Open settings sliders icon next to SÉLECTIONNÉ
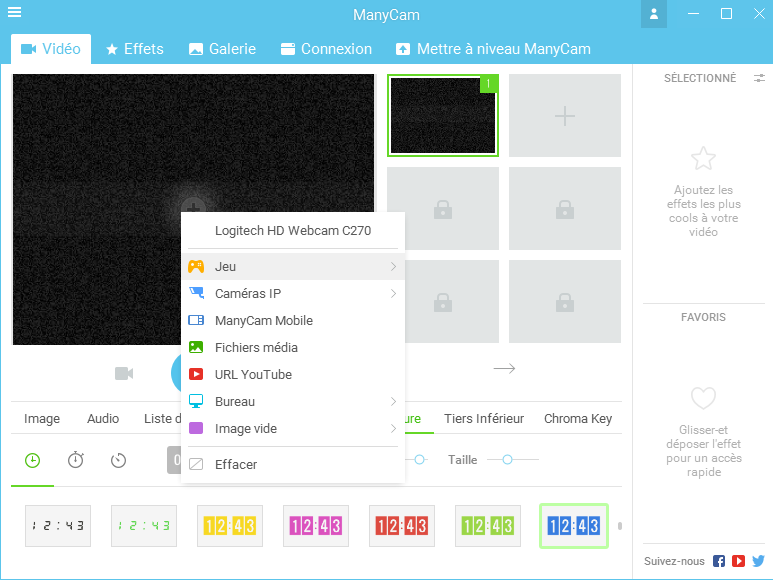 tap(759, 78)
